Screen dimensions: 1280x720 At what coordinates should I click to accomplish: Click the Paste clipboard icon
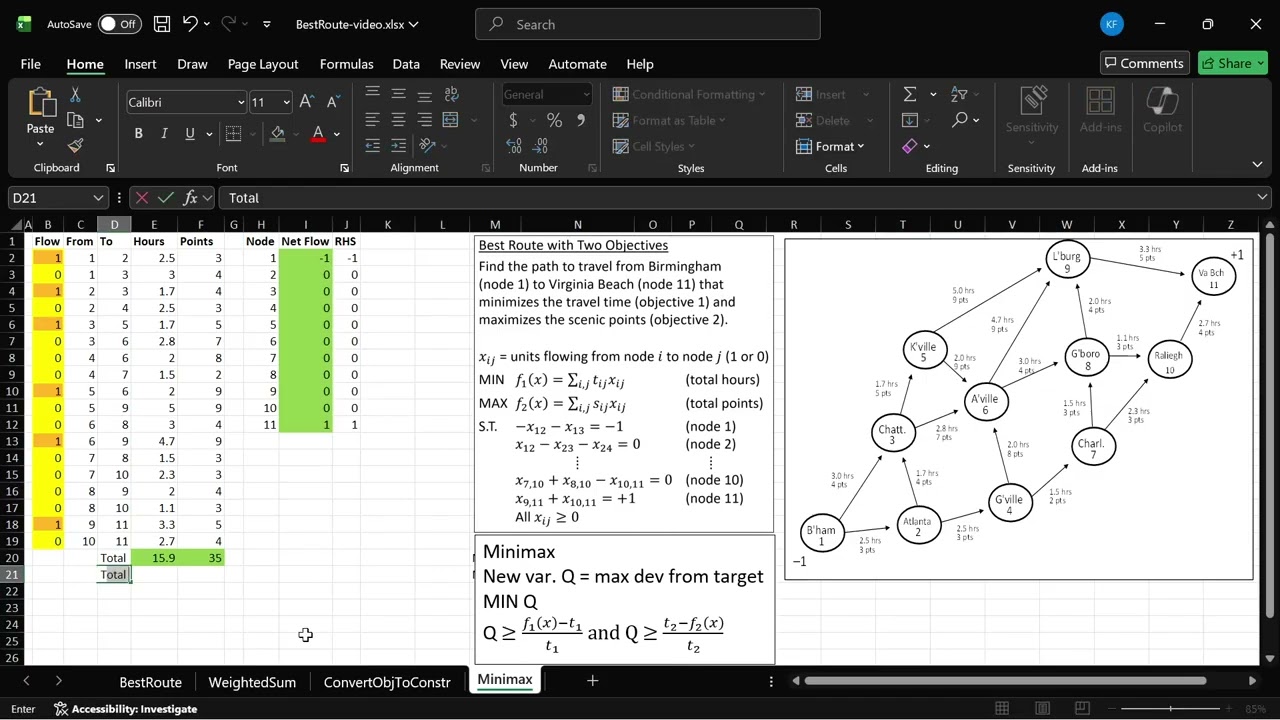point(41,103)
